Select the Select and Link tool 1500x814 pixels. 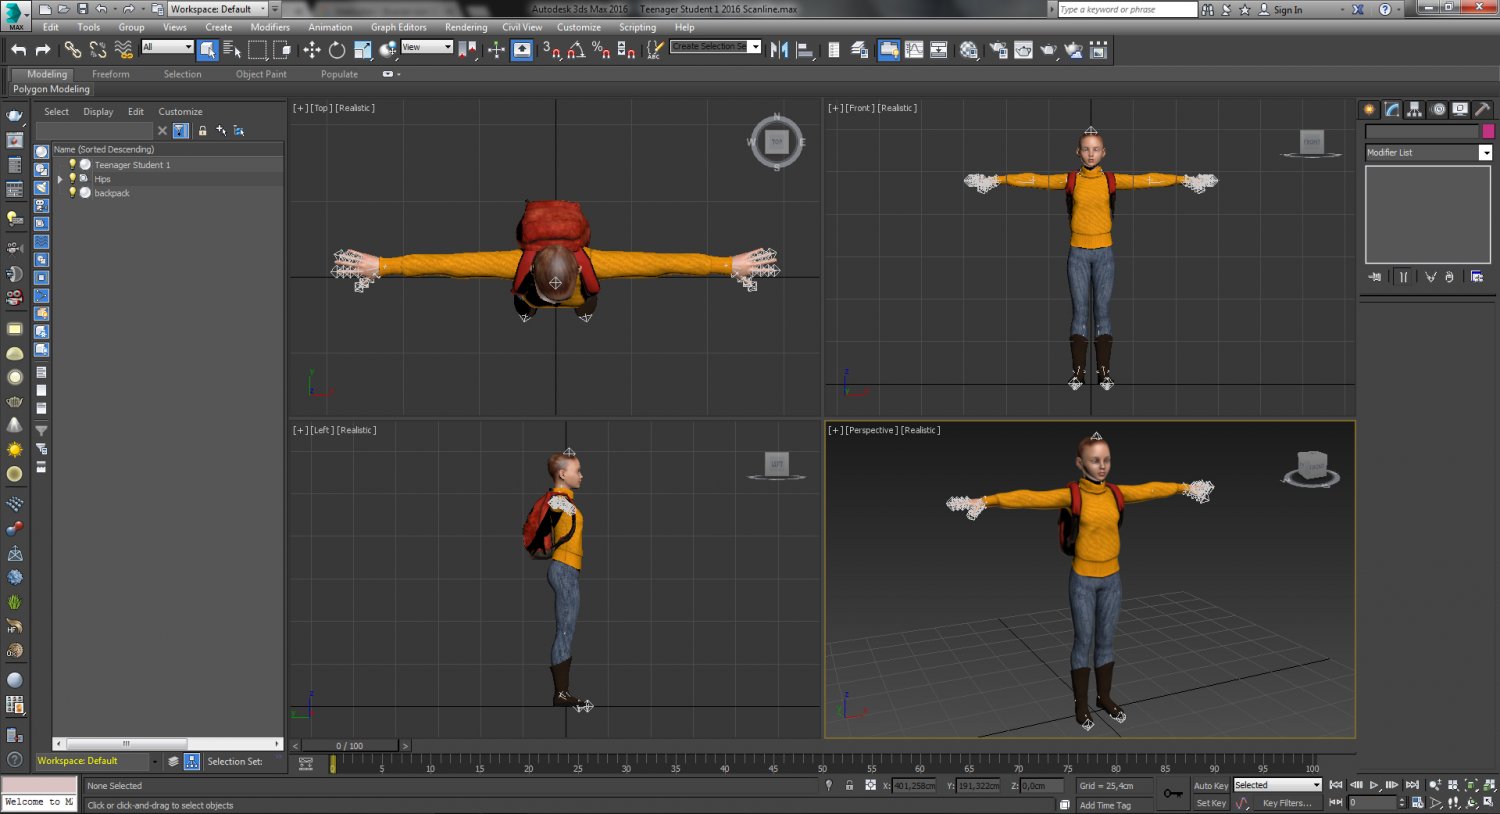click(73, 49)
